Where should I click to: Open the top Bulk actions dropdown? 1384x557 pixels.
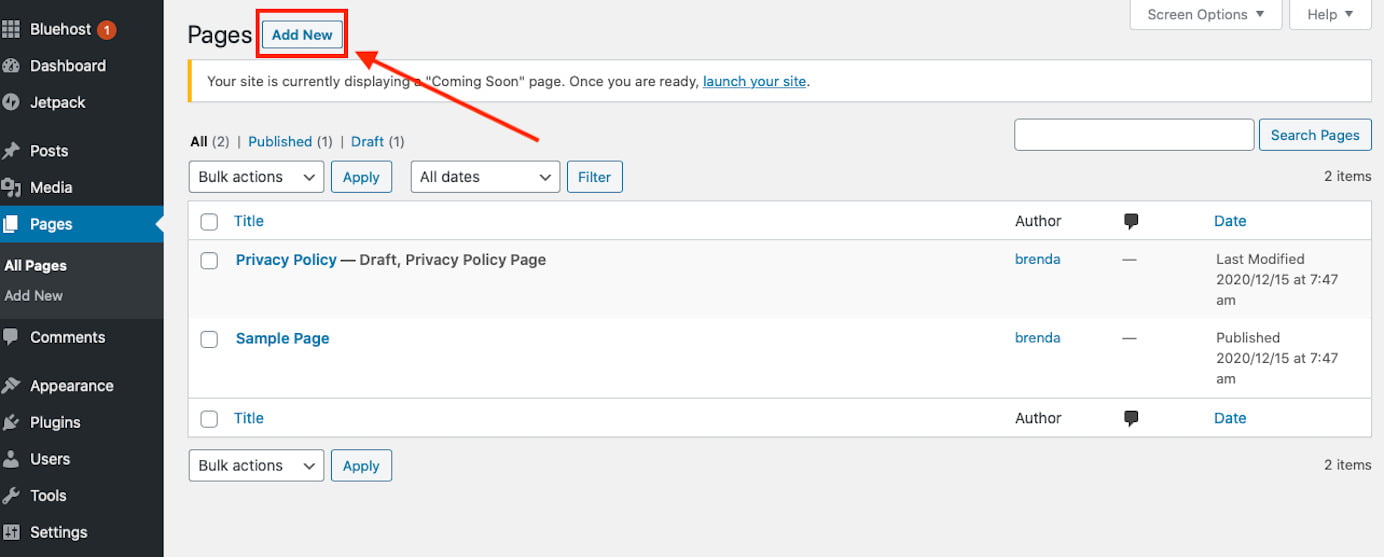(256, 177)
